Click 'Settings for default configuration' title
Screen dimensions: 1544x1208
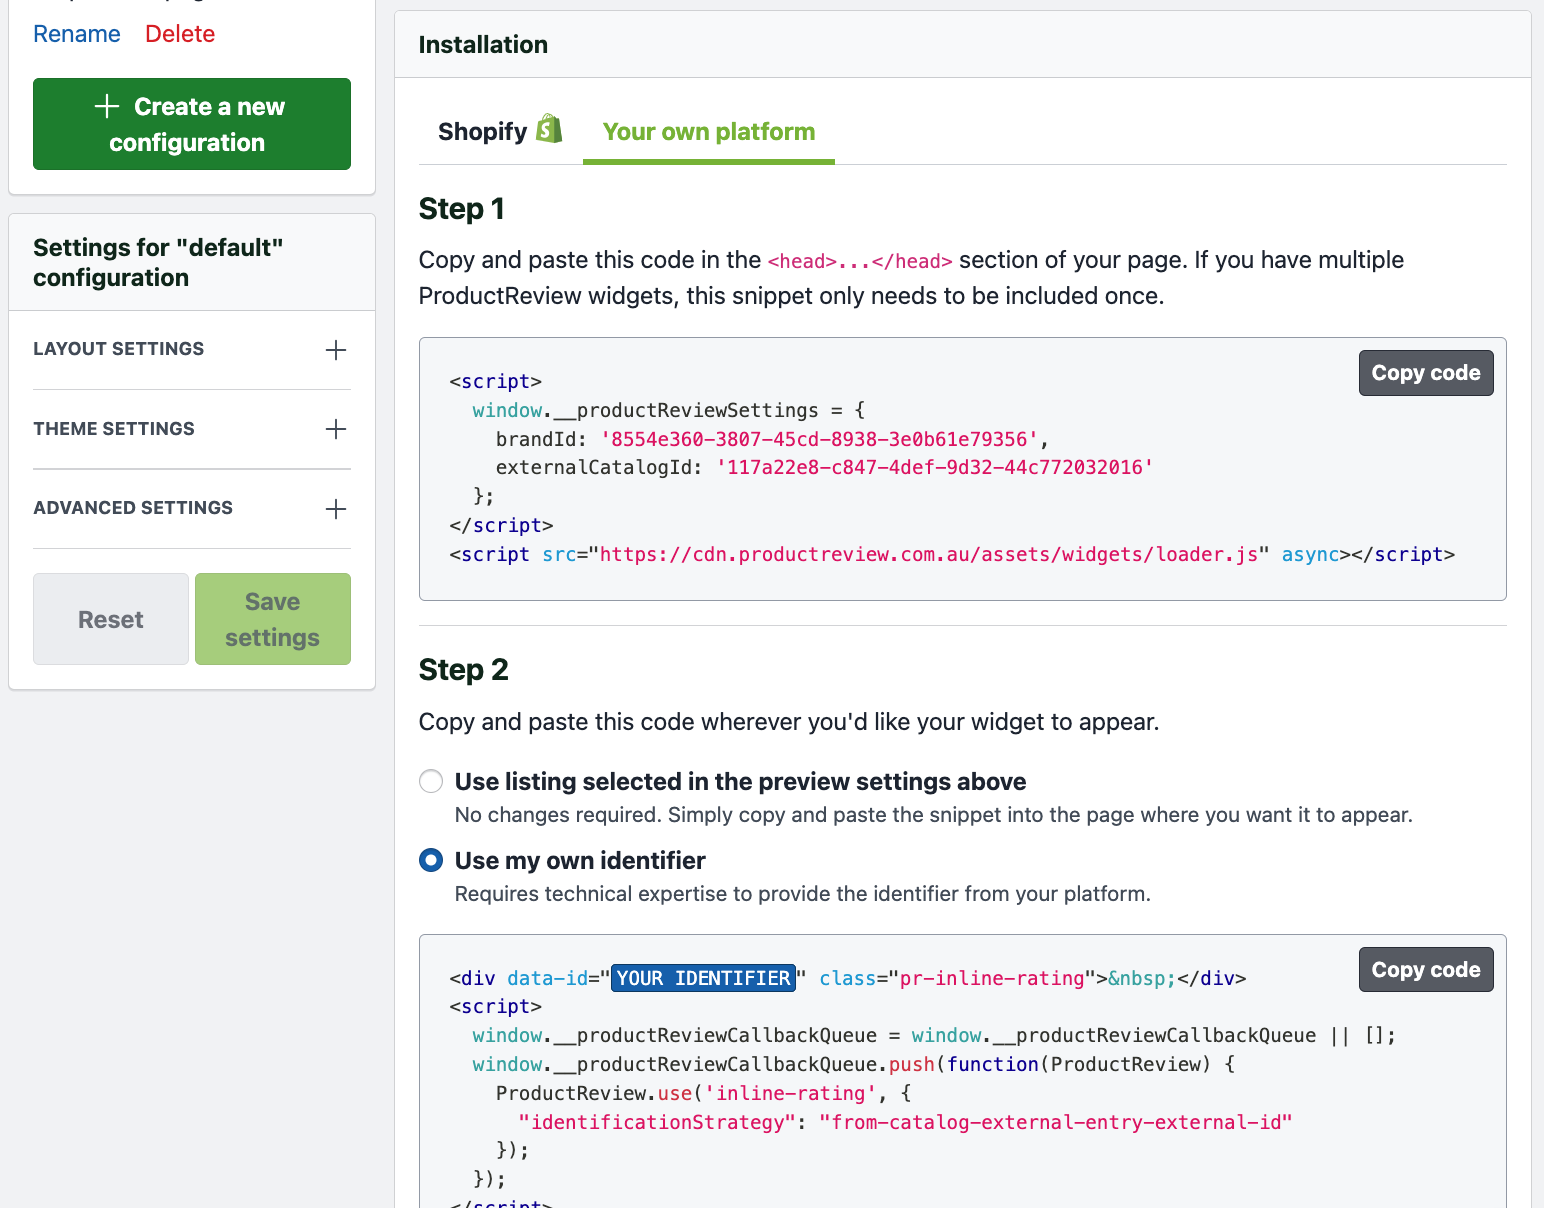coord(158,262)
